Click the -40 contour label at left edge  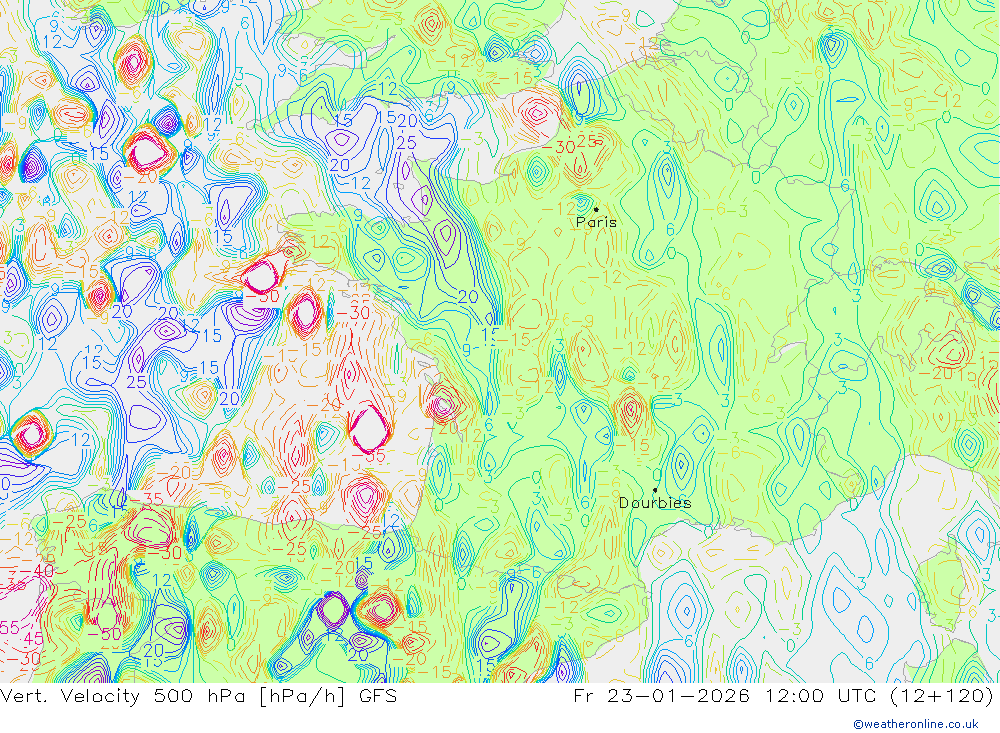38,570
